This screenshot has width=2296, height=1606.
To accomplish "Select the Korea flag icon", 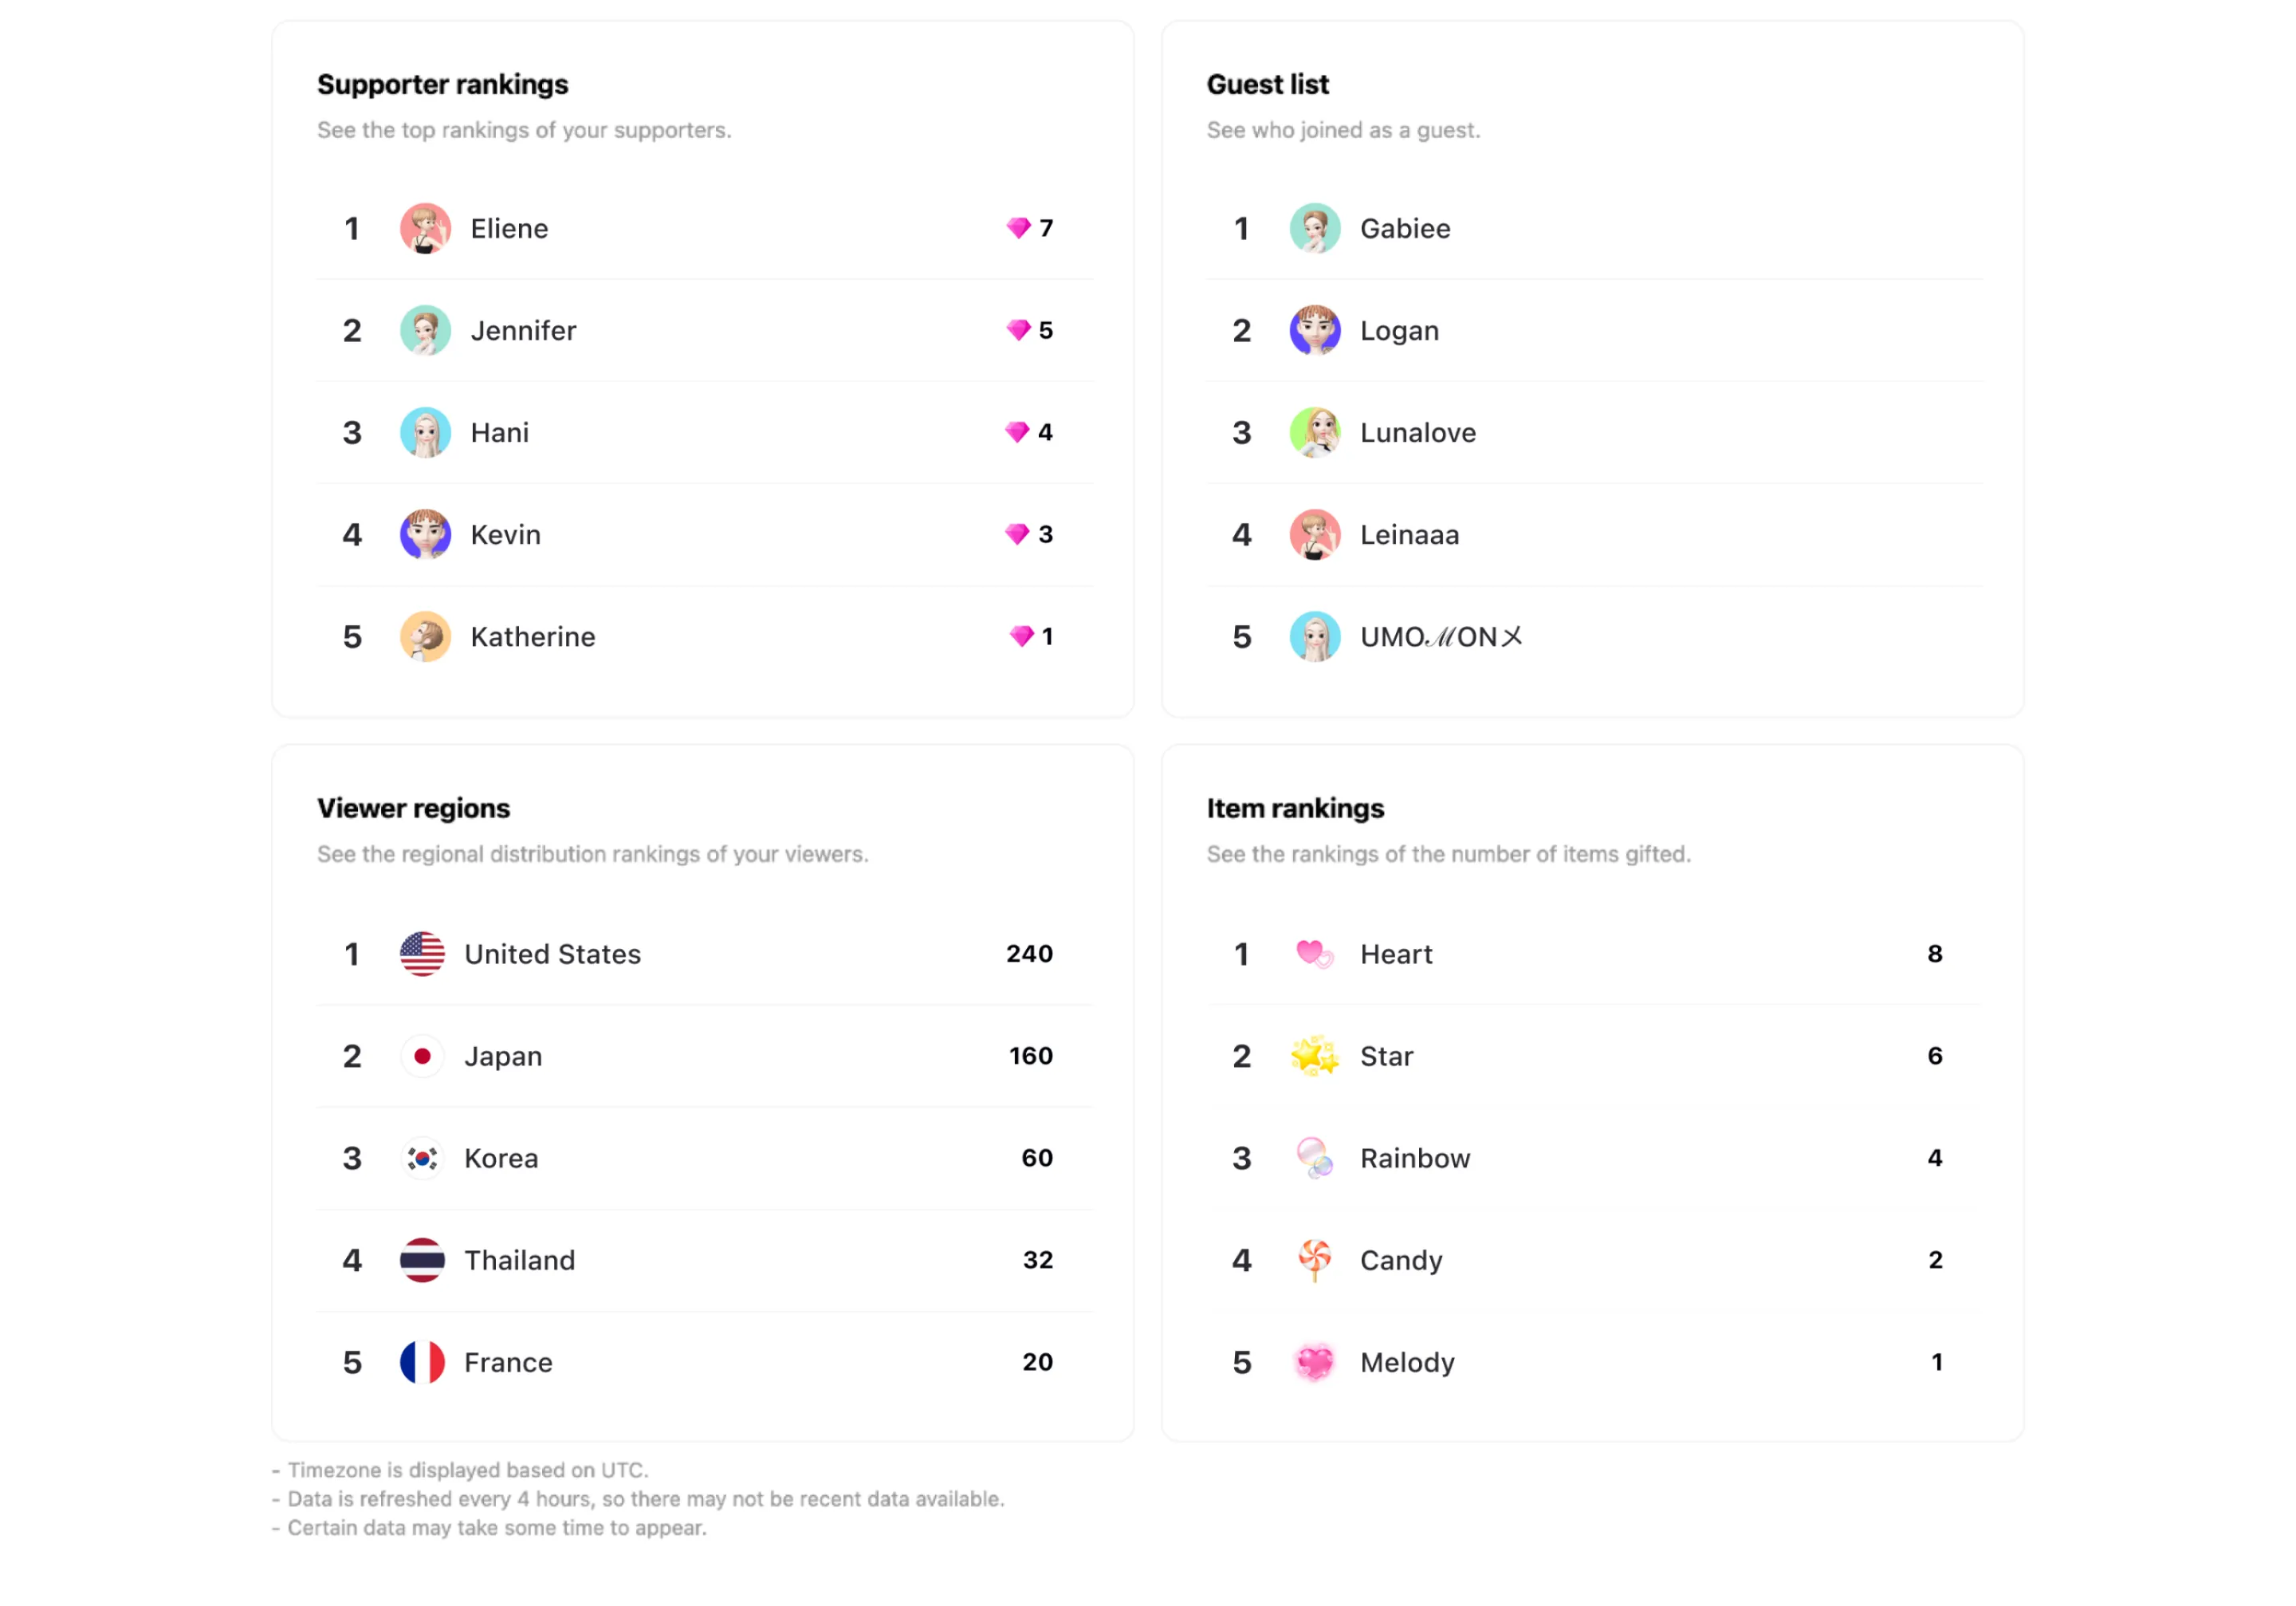I will (x=422, y=1158).
